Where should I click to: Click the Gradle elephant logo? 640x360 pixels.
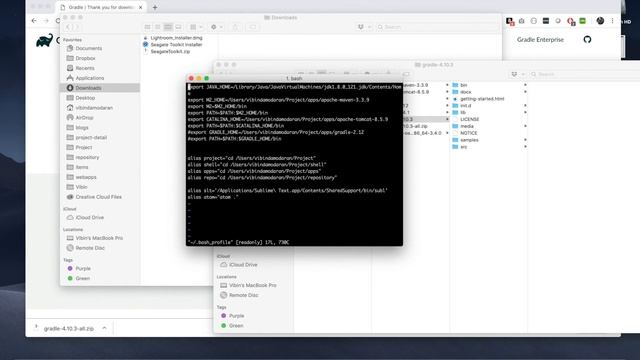tap(44, 40)
